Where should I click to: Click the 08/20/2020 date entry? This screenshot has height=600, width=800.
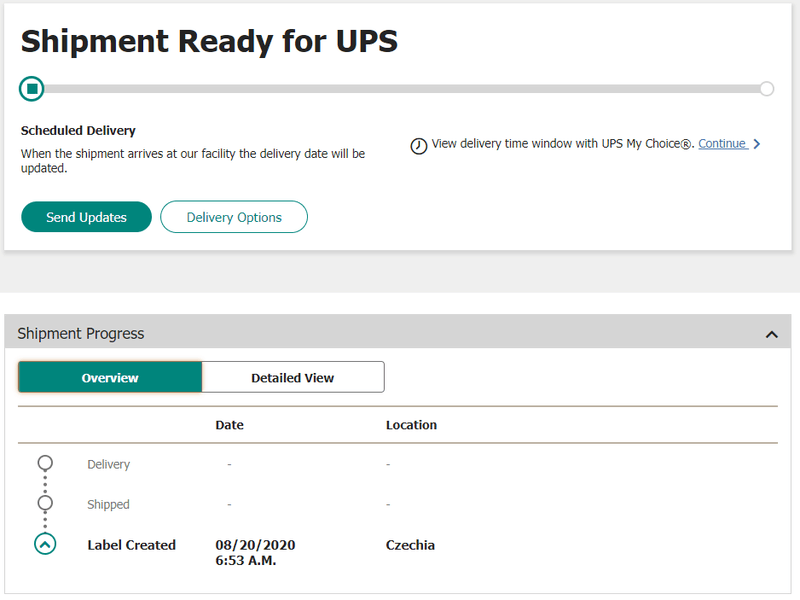[x=255, y=545]
